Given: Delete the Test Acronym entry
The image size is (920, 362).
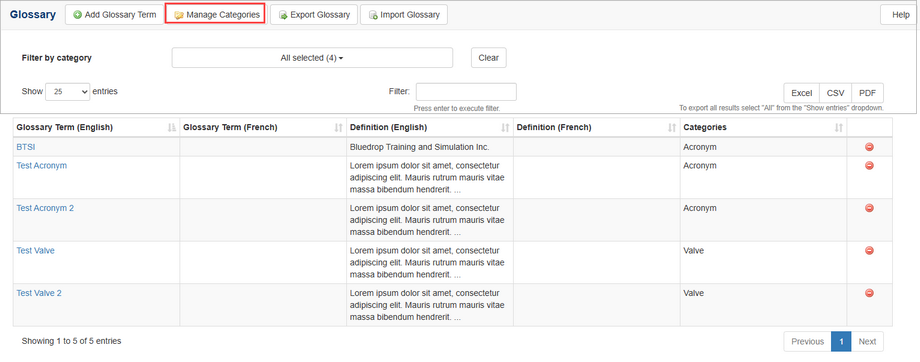Looking at the screenshot, I should pyautogui.click(x=870, y=165).
